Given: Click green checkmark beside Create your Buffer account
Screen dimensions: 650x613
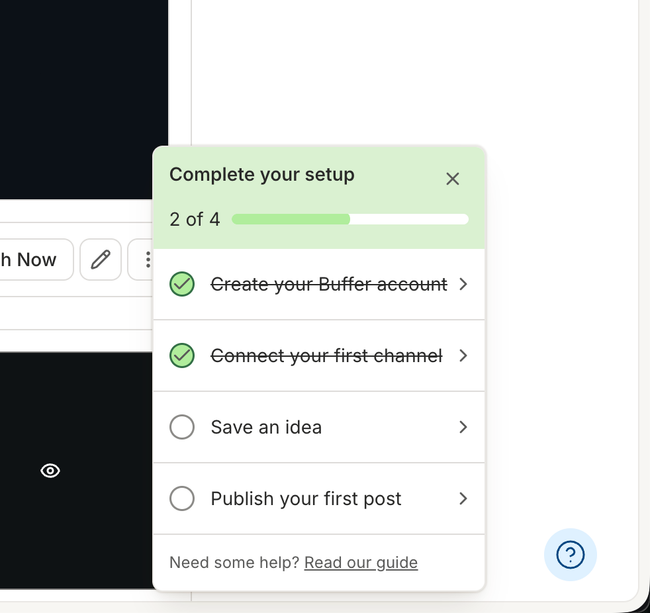Looking at the screenshot, I should 182,284.
